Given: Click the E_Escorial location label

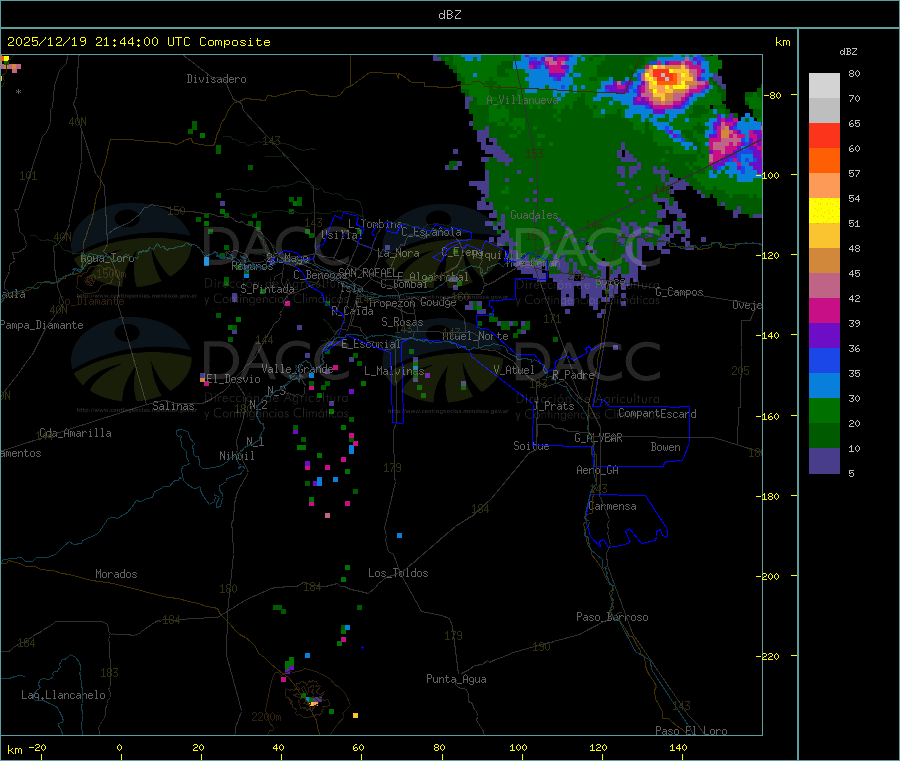Looking at the screenshot, I should coord(370,344).
